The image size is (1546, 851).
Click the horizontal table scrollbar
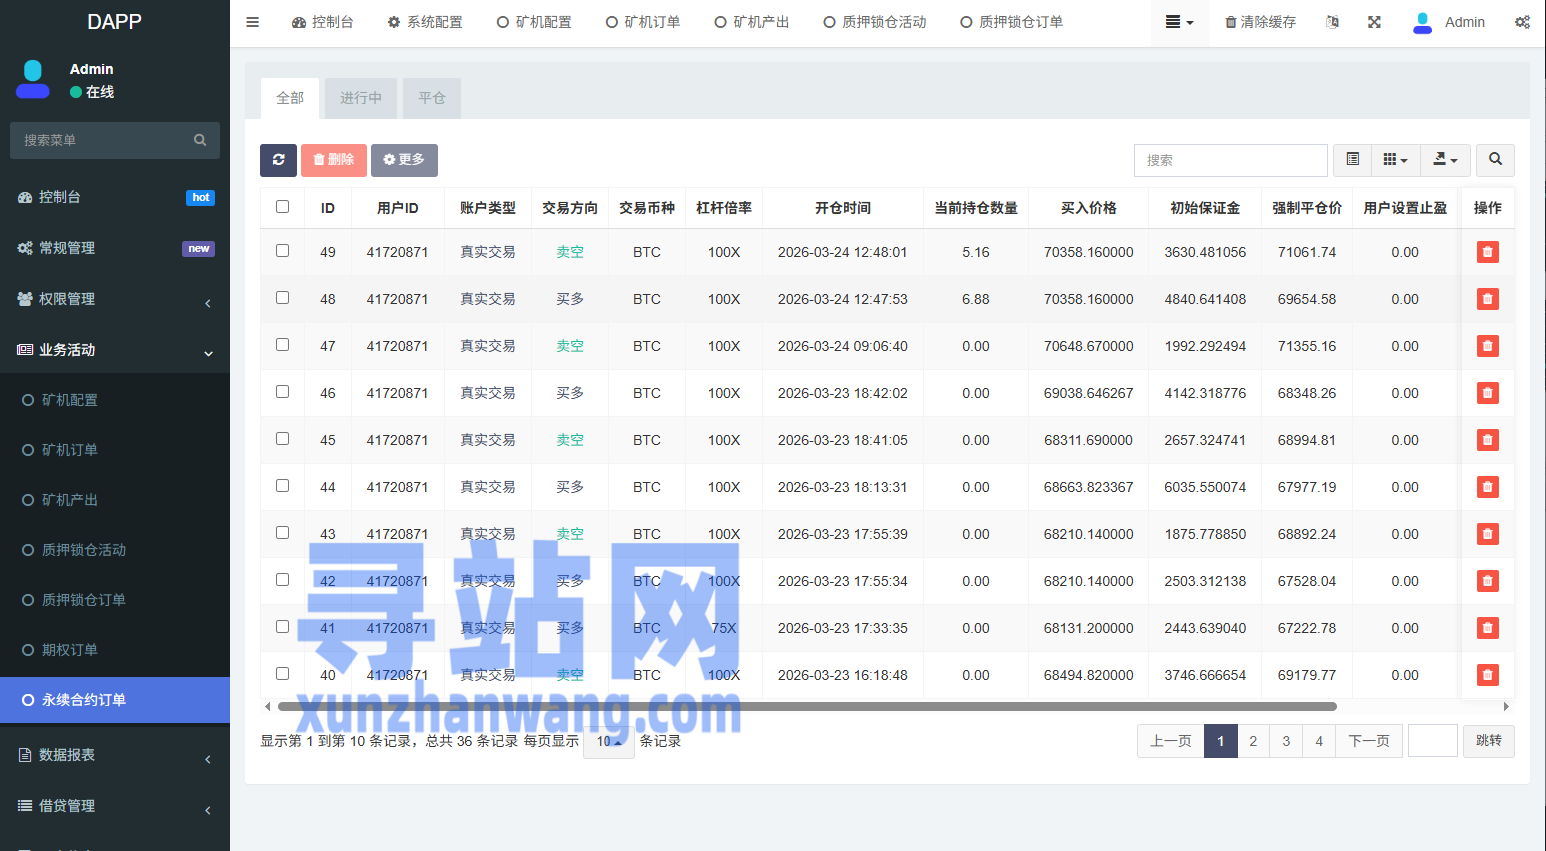pos(806,706)
